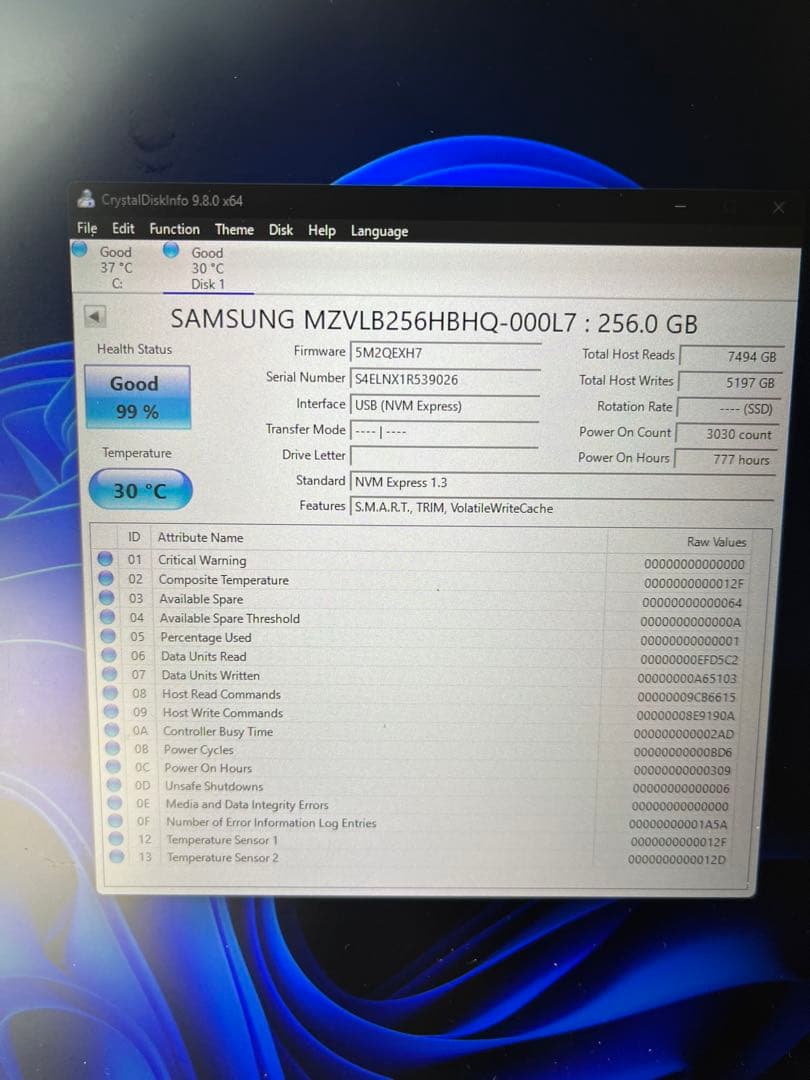Click the Temperature Sensor 2 status orb

click(x=116, y=856)
